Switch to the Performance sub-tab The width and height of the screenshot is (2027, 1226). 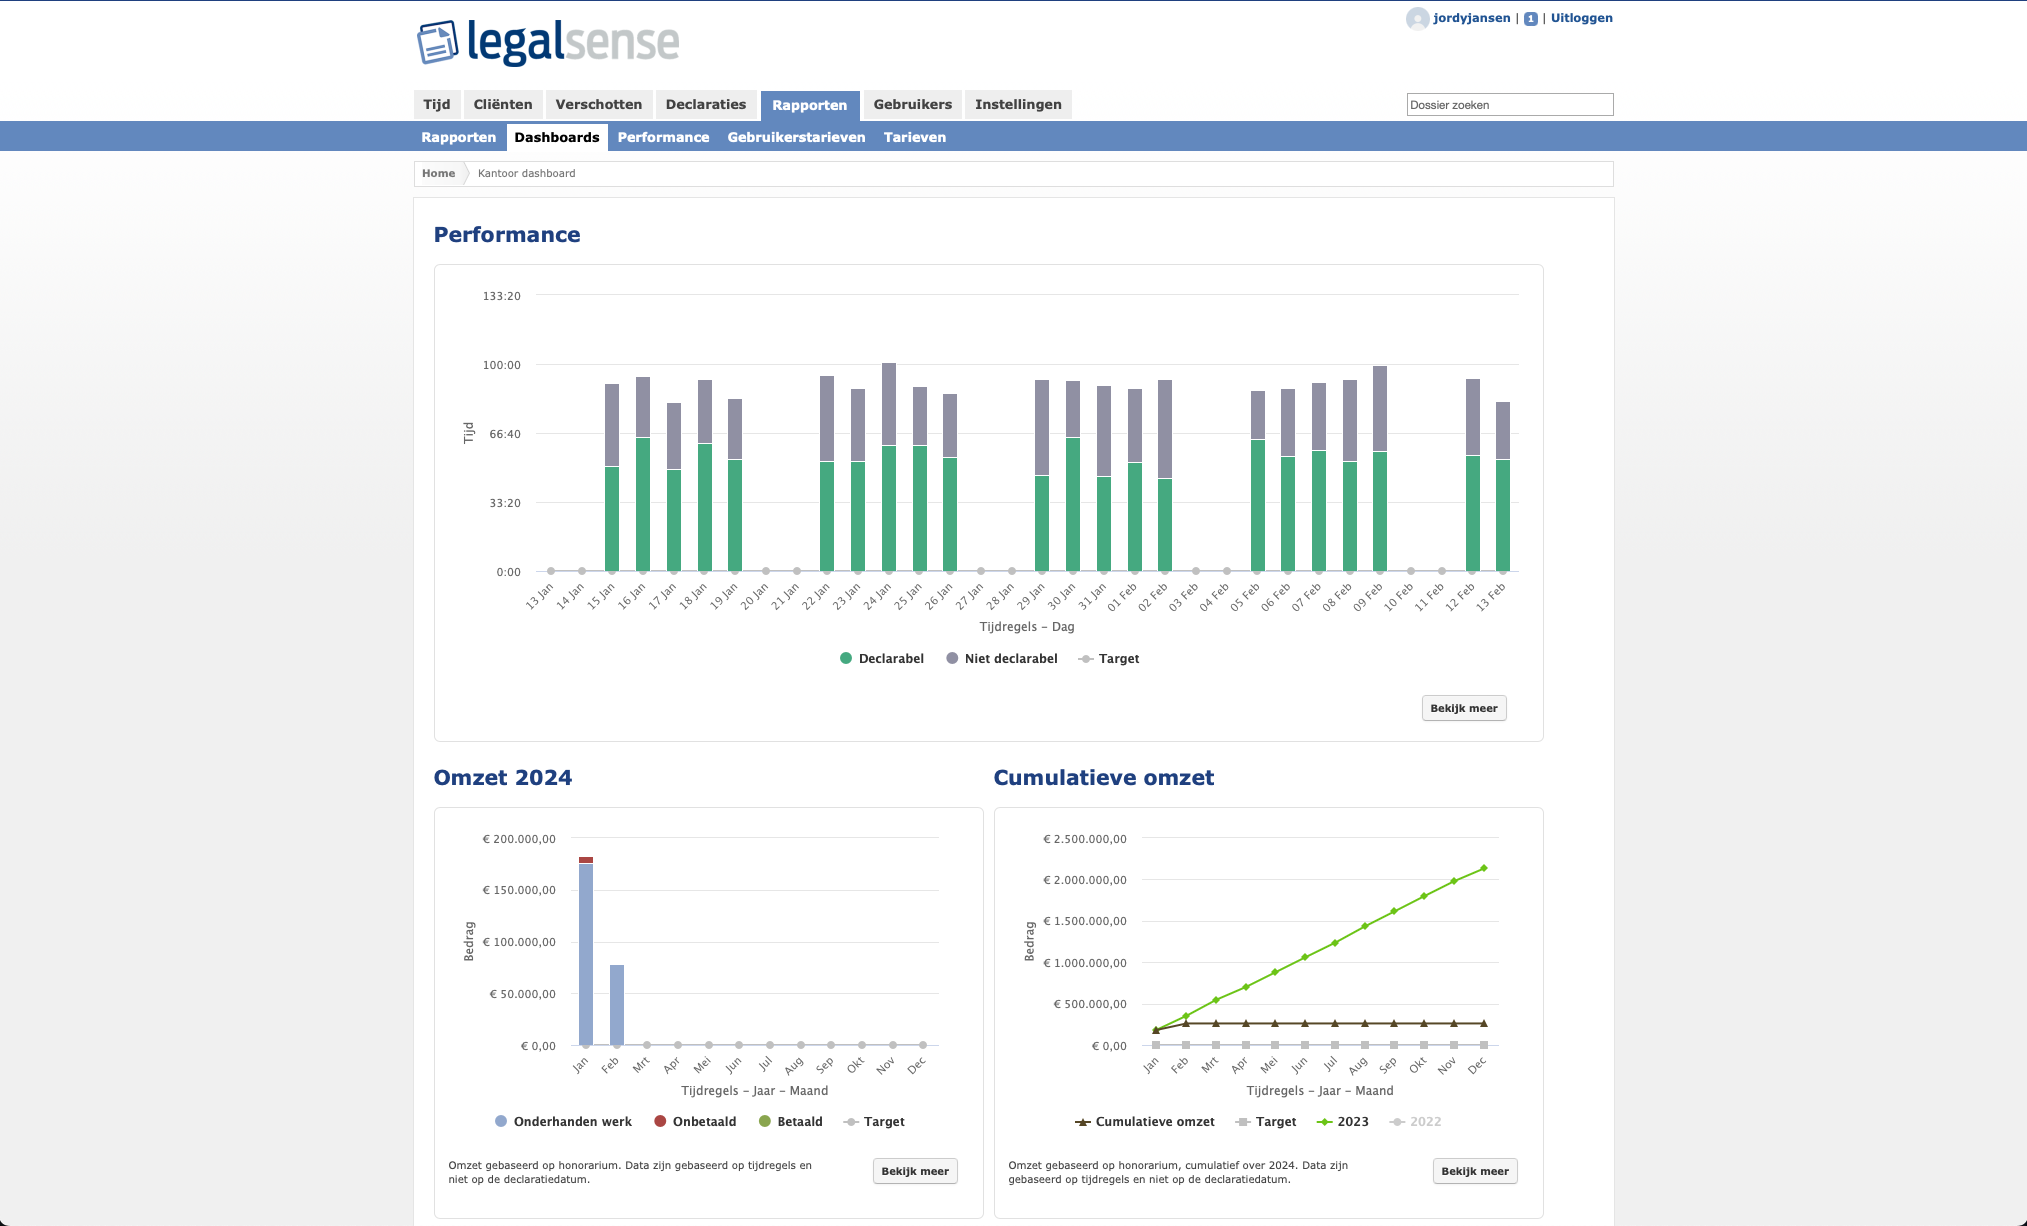663,138
